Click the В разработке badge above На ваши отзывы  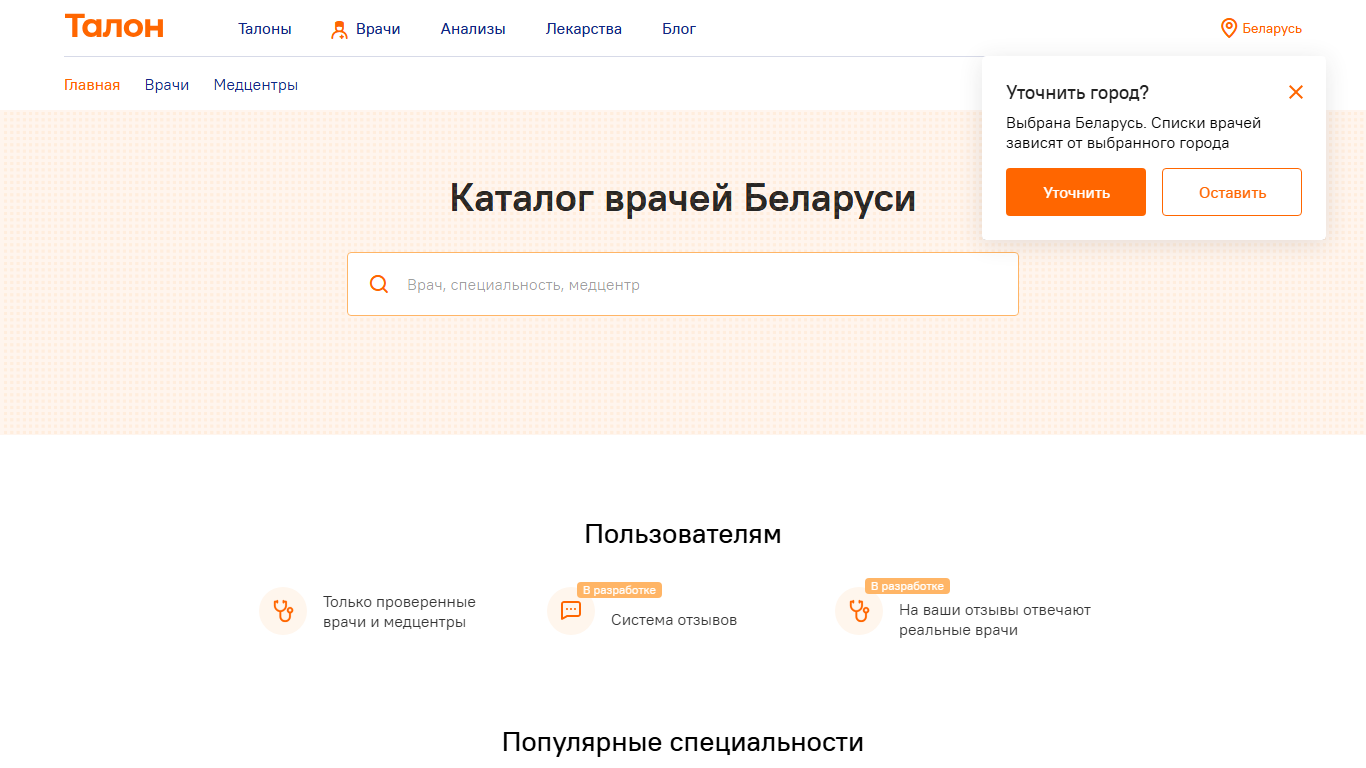pos(907,586)
